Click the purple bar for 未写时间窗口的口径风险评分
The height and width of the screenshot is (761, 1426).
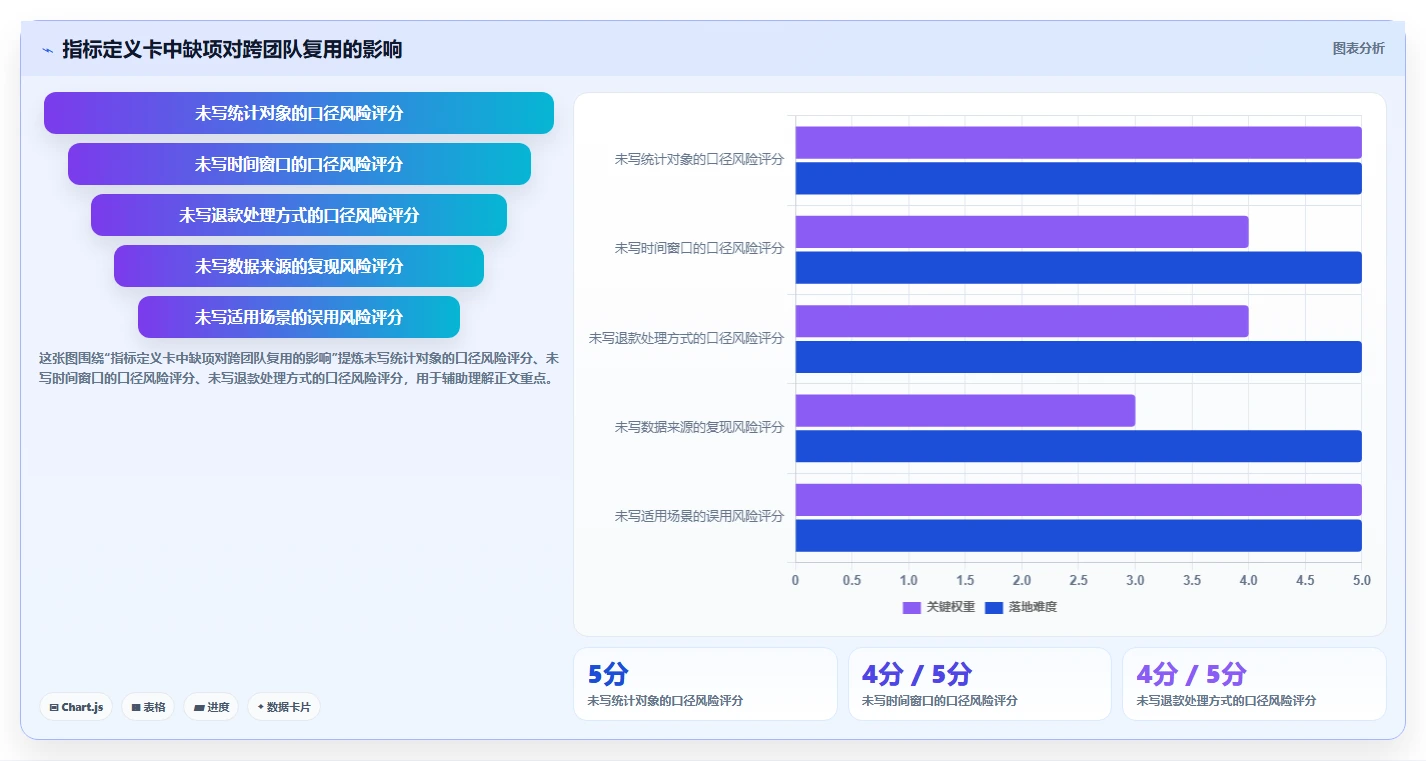[x=1022, y=232]
